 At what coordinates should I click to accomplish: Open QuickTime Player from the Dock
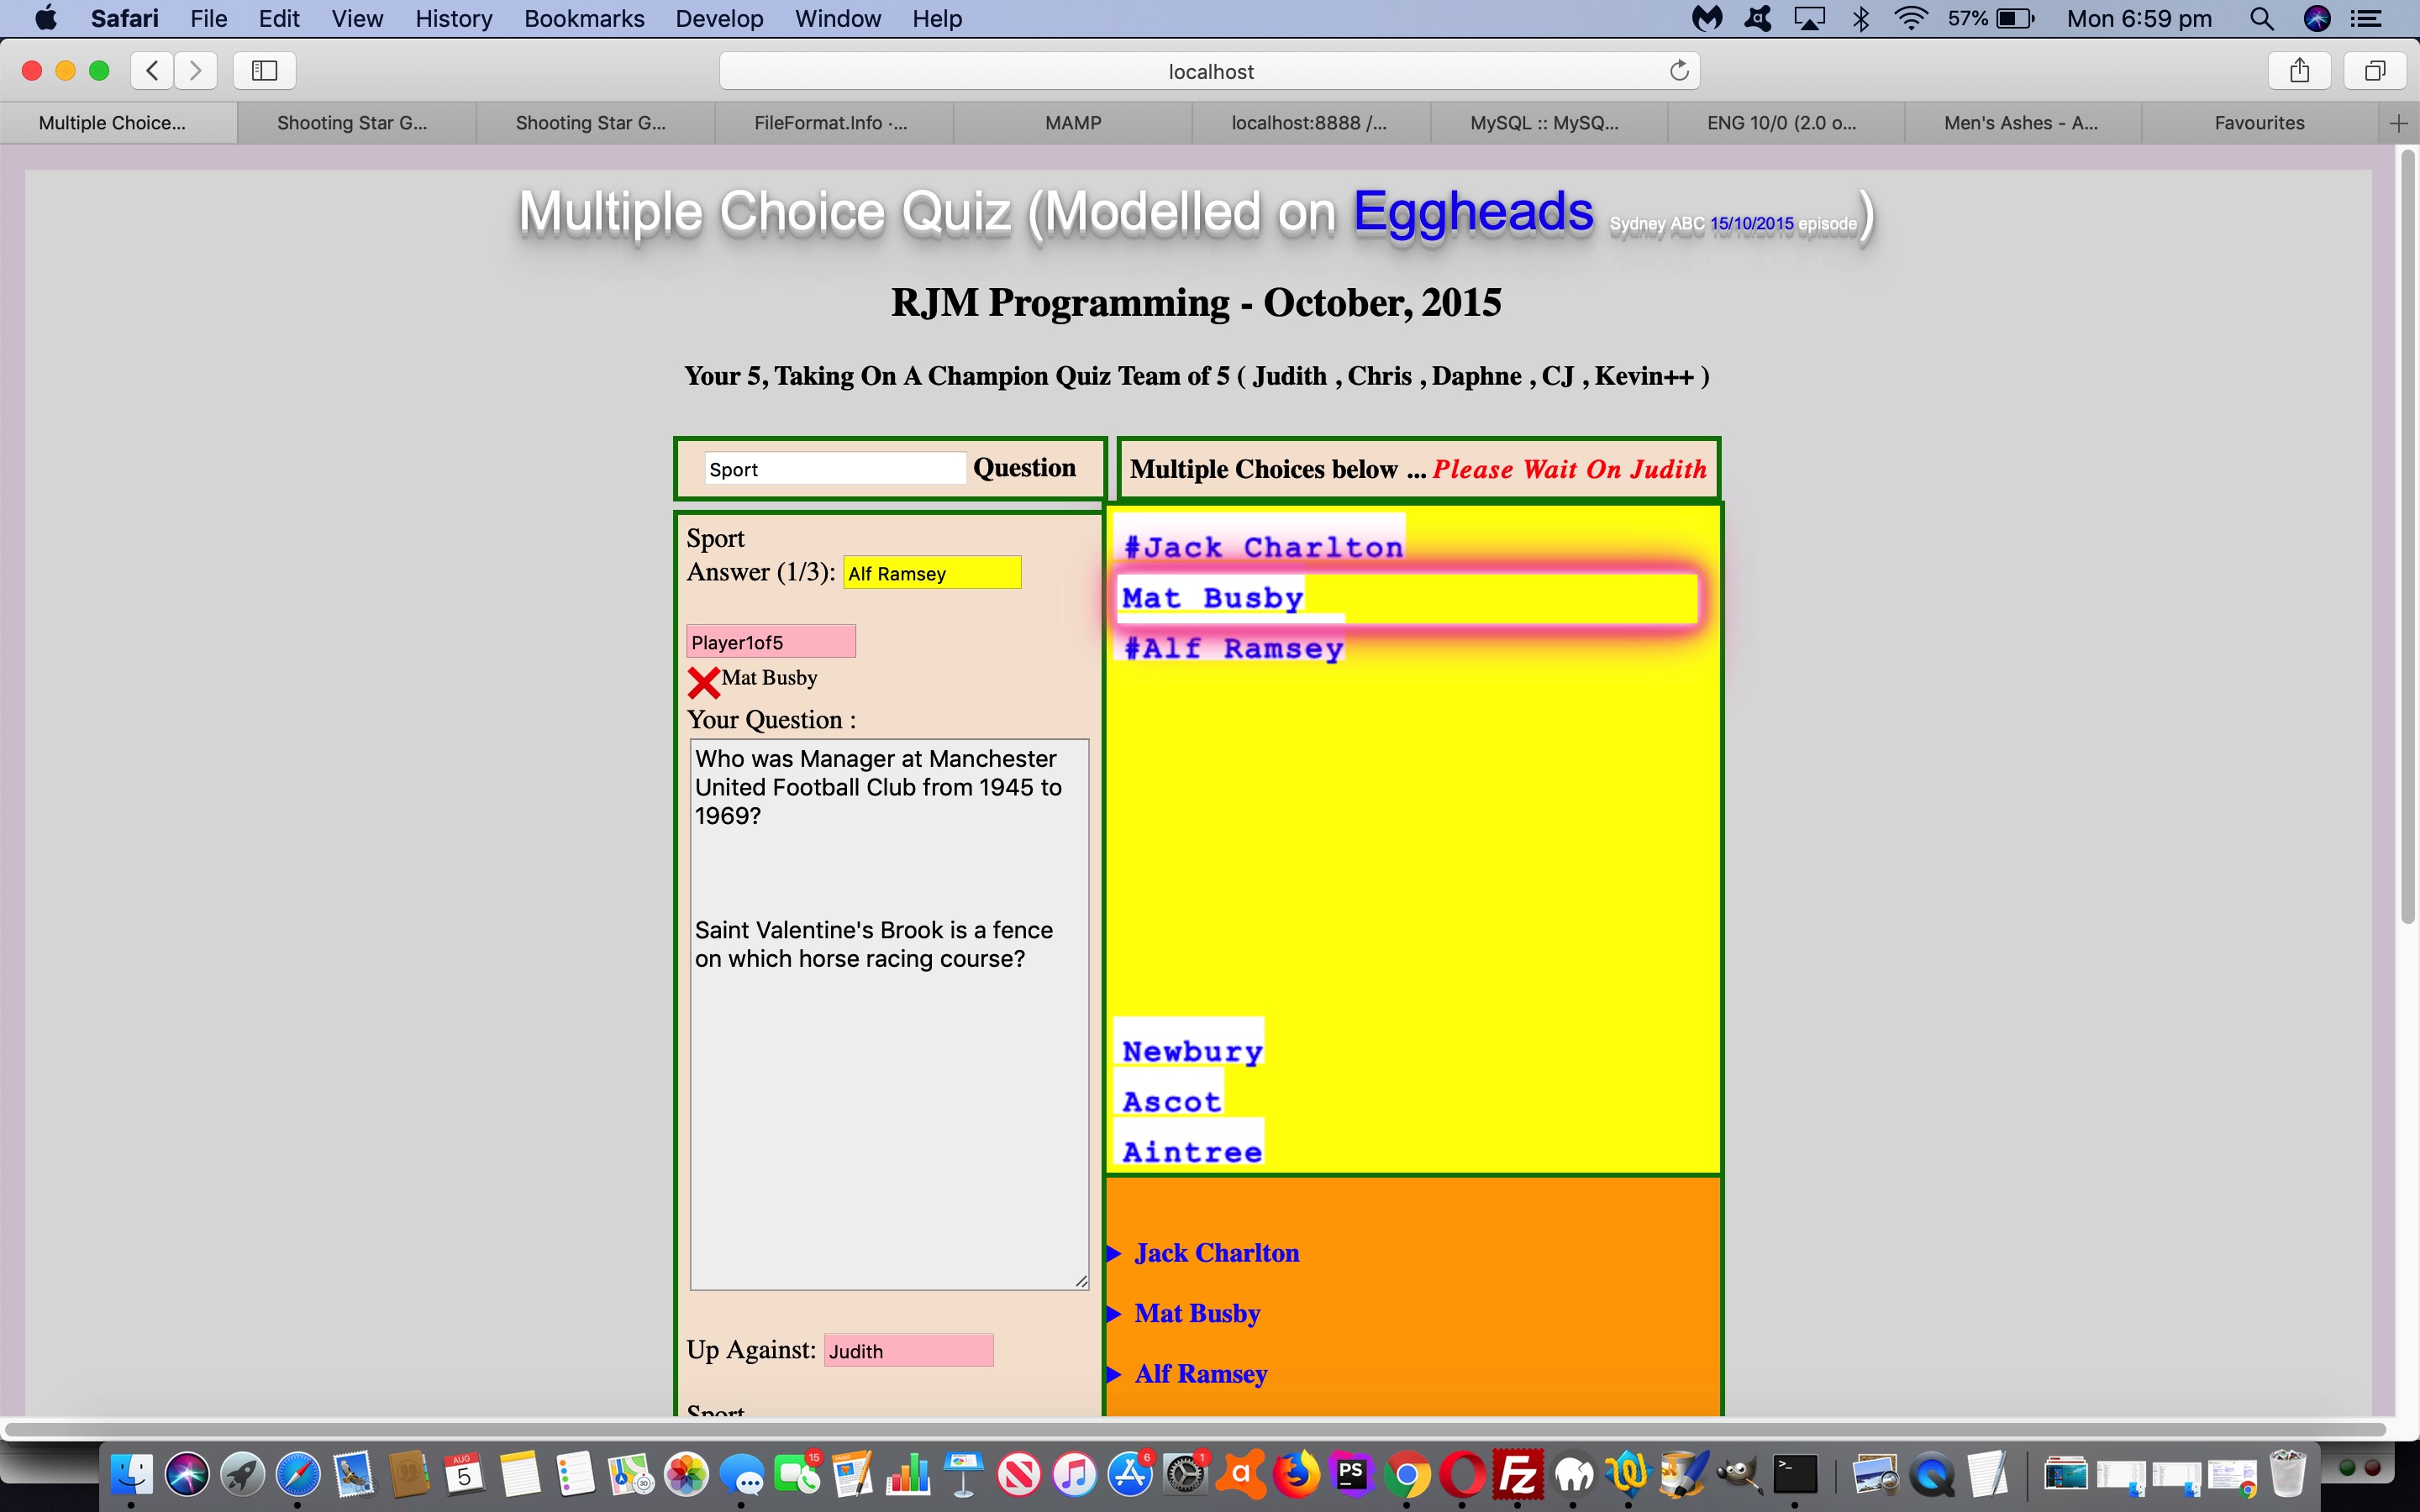pyautogui.click(x=1932, y=1473)
